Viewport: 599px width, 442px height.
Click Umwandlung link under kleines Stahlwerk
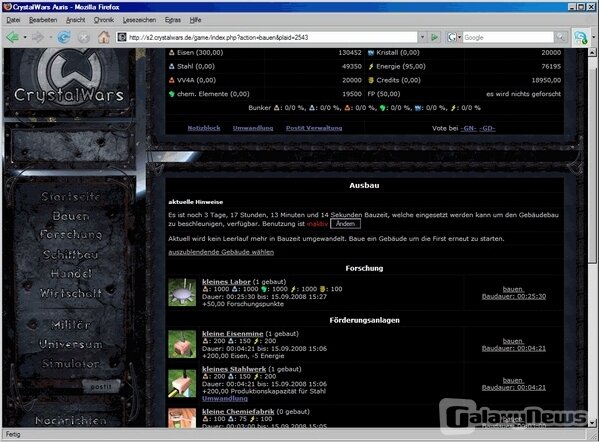(x=225, y=398)
